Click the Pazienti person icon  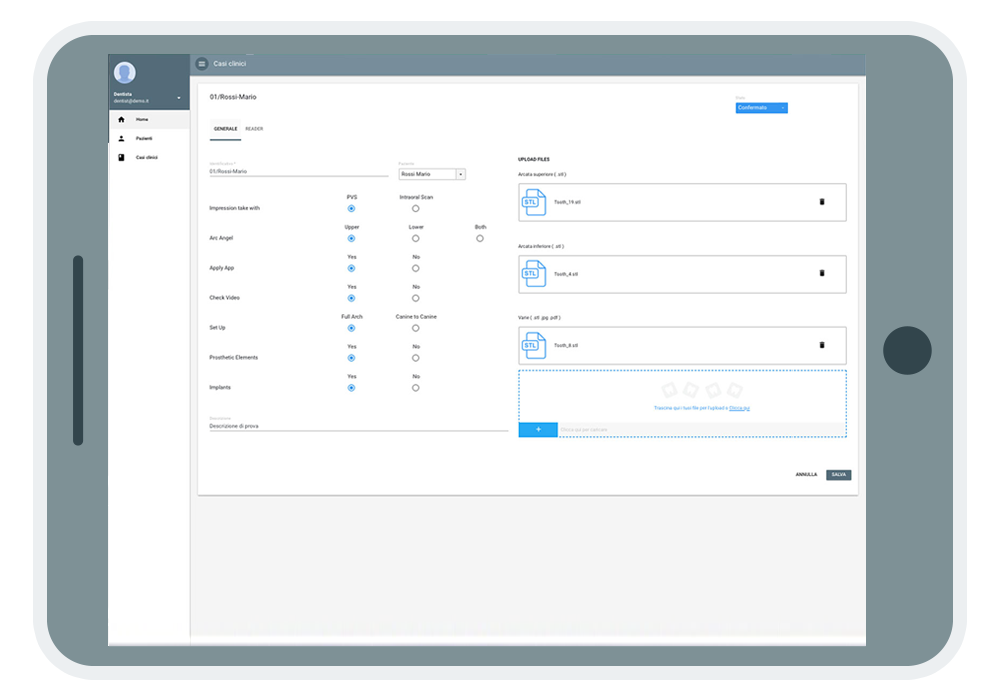tap(121, 138)
